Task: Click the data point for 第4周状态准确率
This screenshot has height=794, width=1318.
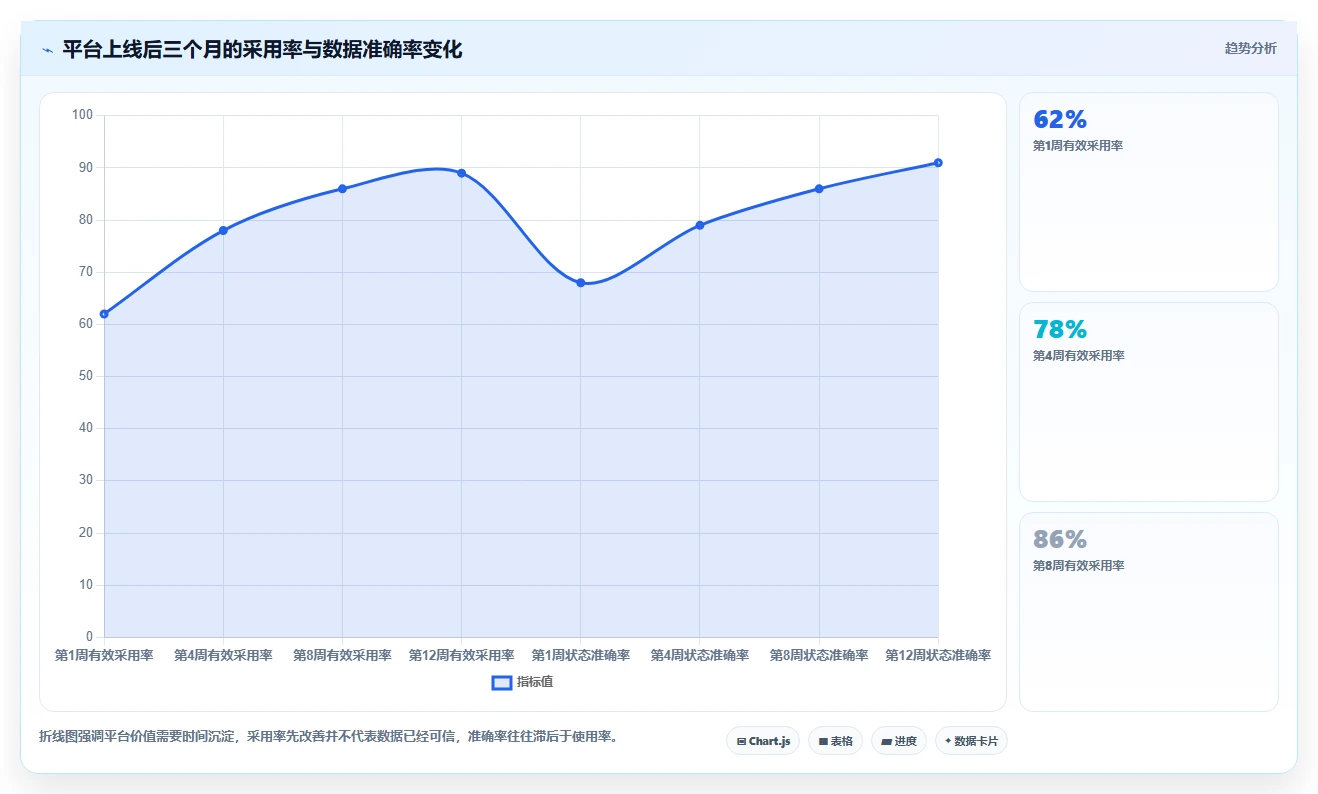Action: (x=700, y=225)
